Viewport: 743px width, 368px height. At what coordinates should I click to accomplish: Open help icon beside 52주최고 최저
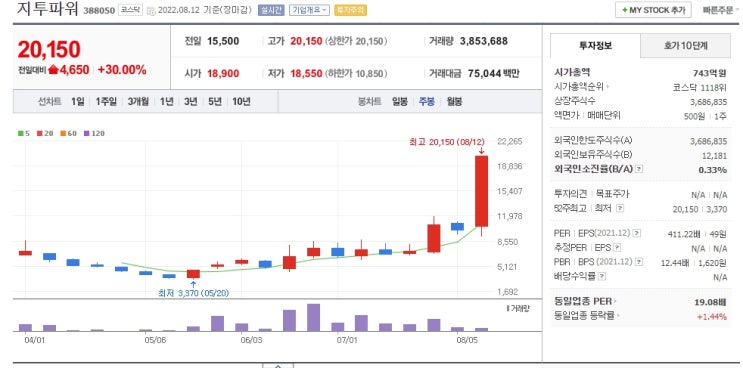pyautogui.click(x=619, y=208)
